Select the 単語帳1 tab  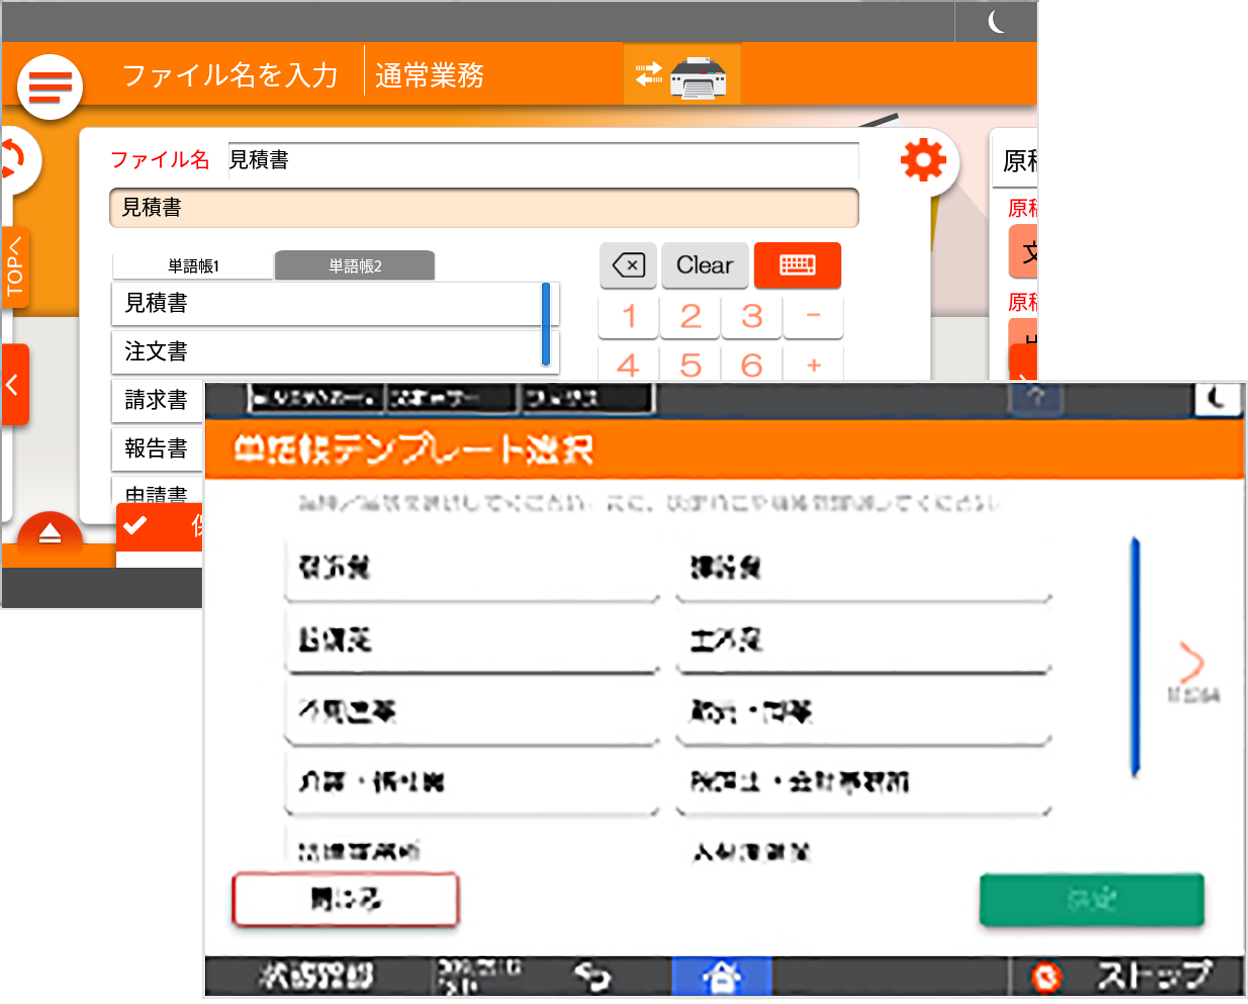pos(193,266)
